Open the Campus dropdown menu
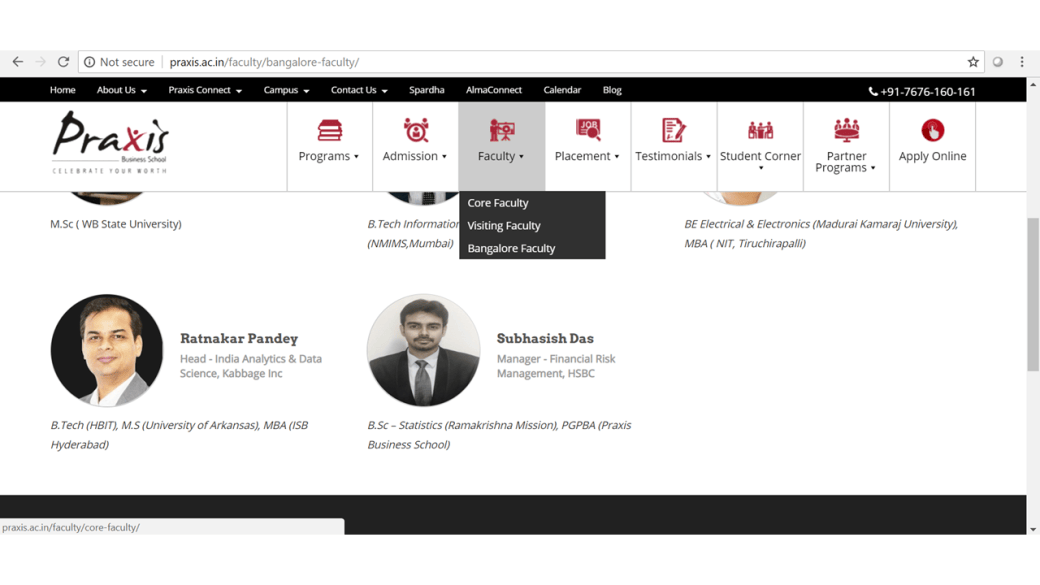 (287, 90)
